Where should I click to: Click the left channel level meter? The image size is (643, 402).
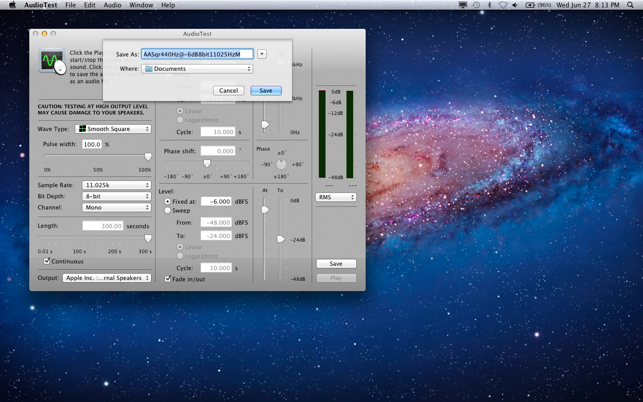point(322,134)
